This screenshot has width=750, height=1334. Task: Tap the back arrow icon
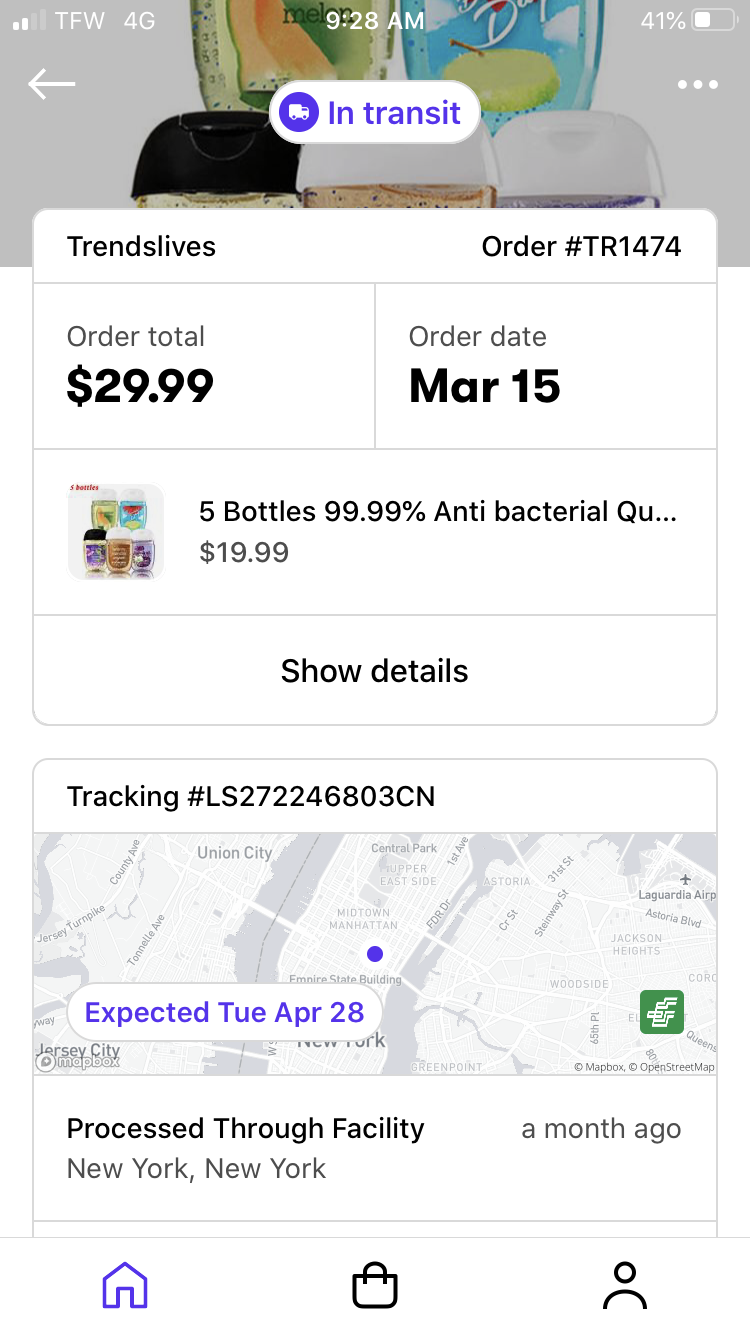(x=52, y=84)
